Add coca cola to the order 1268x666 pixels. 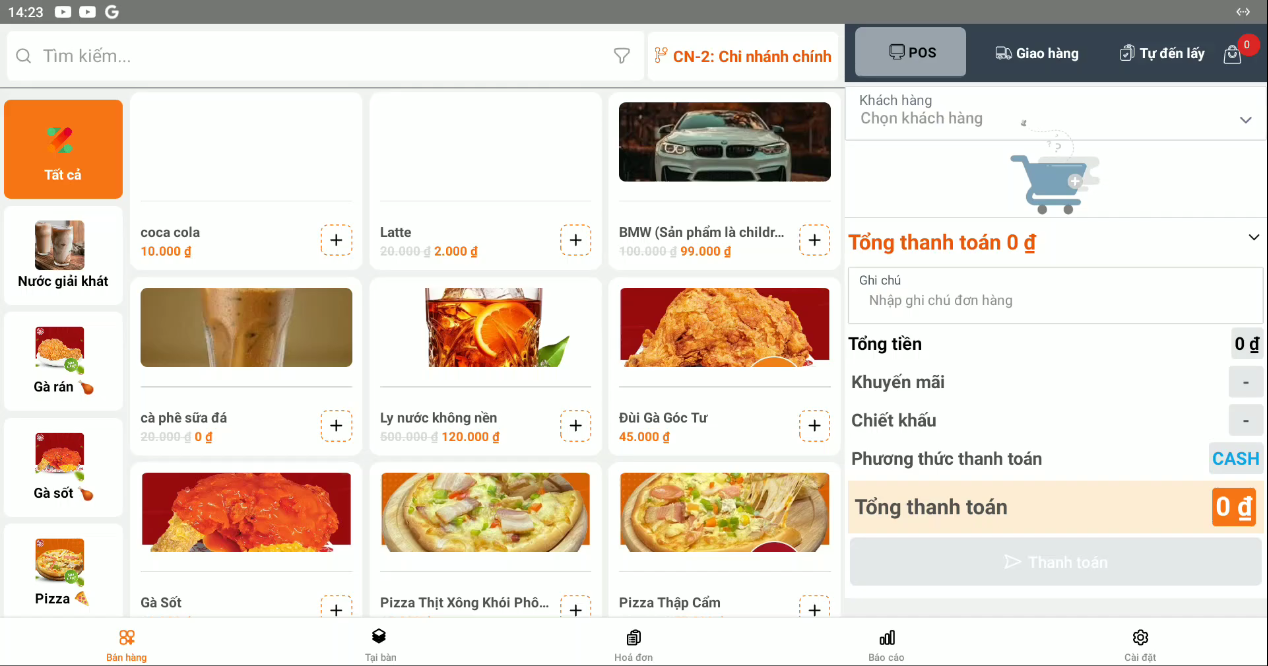(x=336, y=241)
